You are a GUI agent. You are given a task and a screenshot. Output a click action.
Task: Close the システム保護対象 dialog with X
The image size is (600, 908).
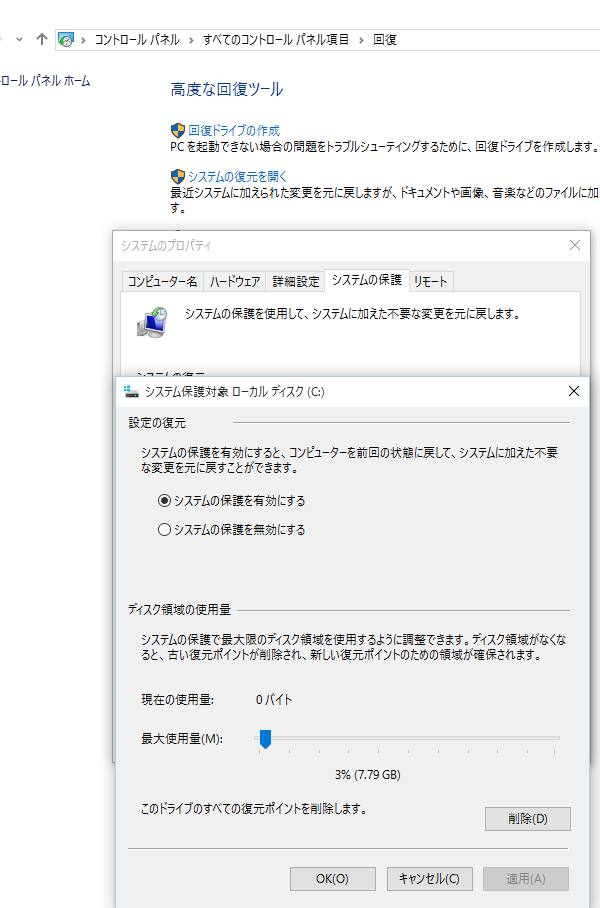coord(573,392)
